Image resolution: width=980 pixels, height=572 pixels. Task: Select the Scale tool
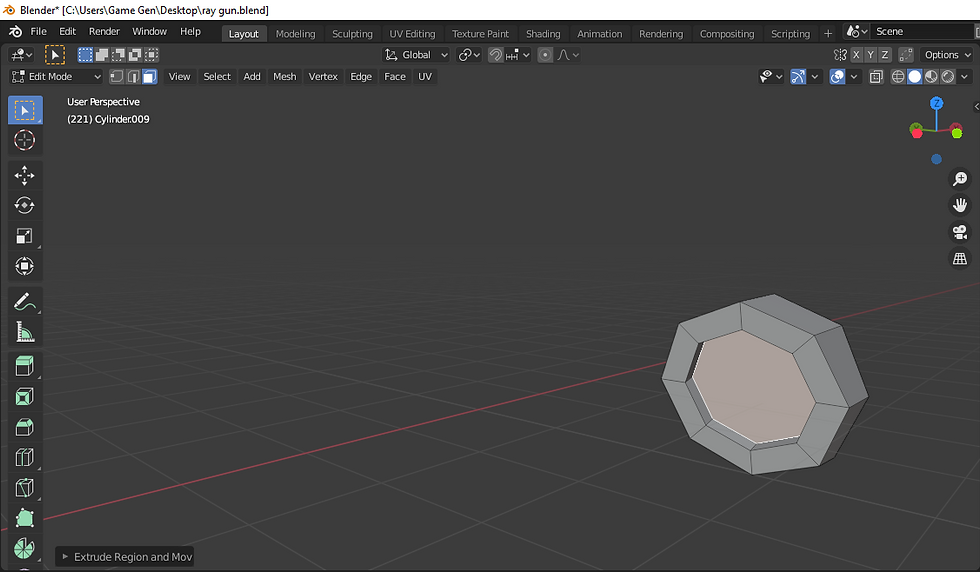coord(25,236)
